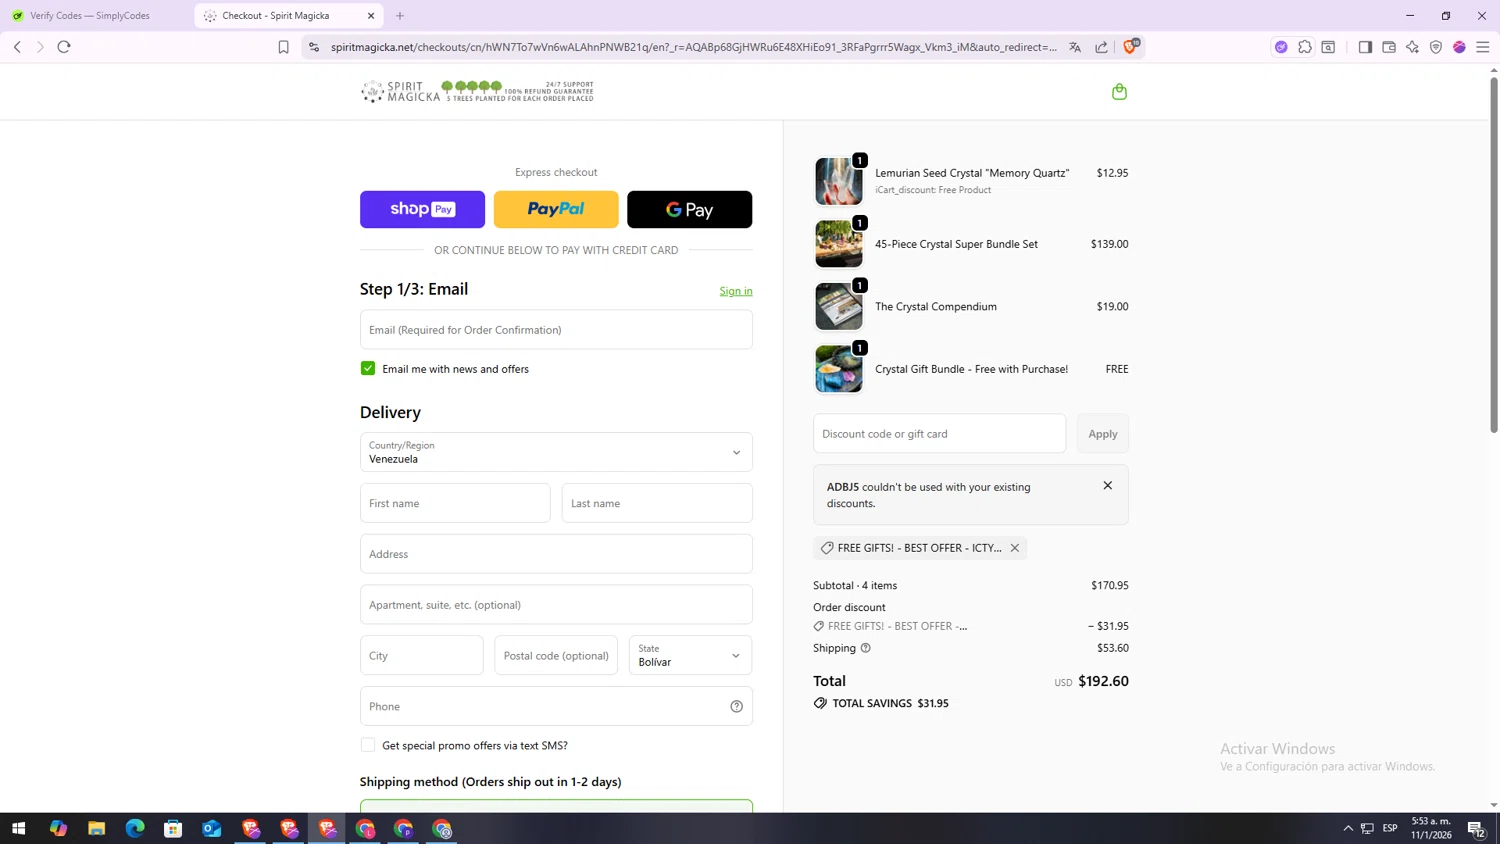1500x844 pixels.
Task: Uncheck Email me with news and offers
Action: click(368, 368)
